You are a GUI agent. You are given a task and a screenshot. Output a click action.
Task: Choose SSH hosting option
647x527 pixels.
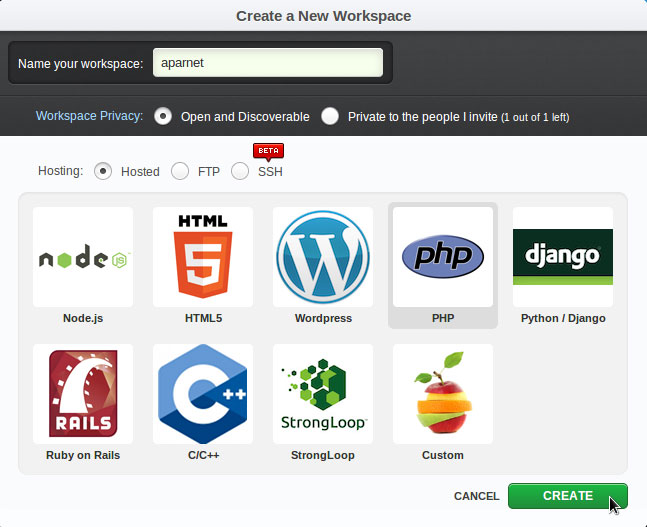coord(240,171)
